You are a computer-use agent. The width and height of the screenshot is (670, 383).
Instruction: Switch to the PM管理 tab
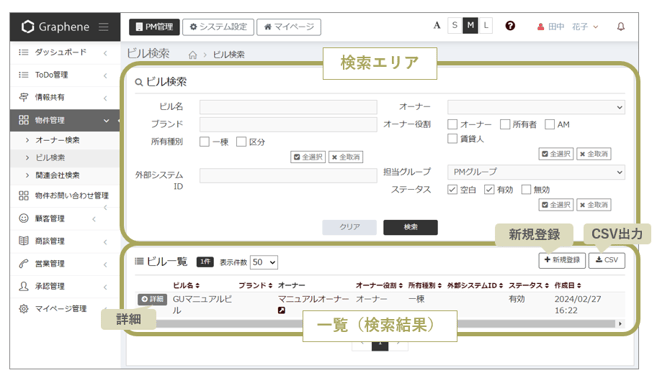154,27
